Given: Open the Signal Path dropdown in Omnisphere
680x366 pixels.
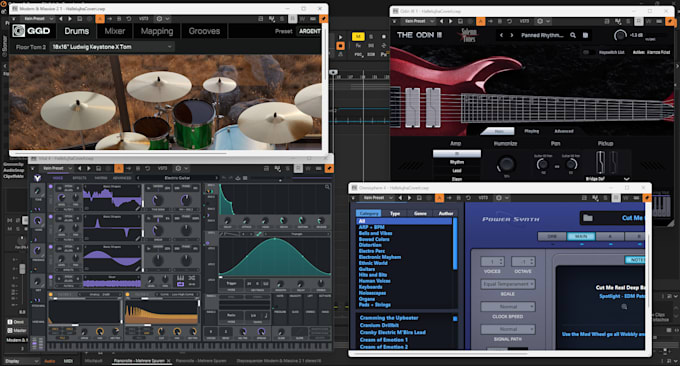Looking at the screenshot, I should pyautogui.click(x=507, y=329).
